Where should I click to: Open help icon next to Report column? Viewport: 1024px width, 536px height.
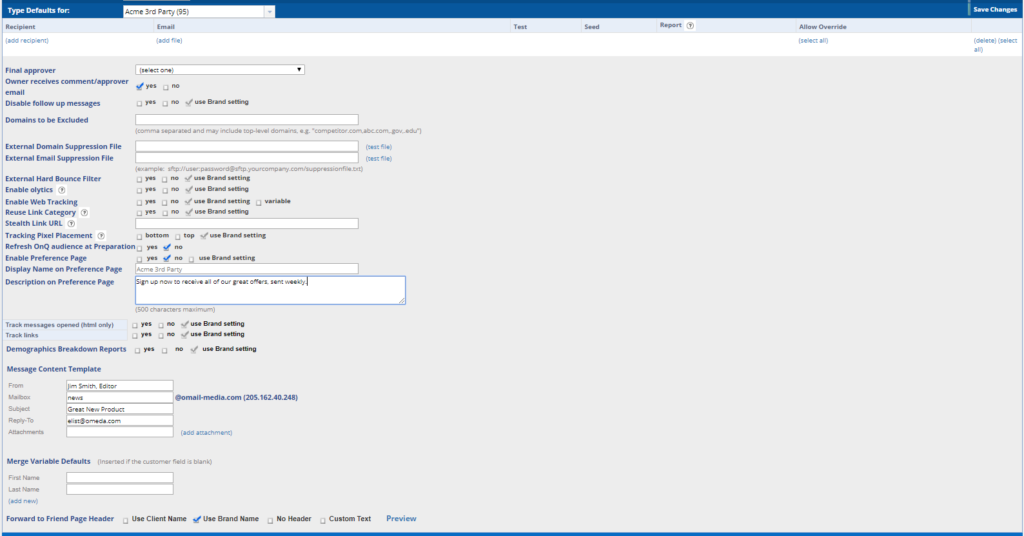point(690,25)
